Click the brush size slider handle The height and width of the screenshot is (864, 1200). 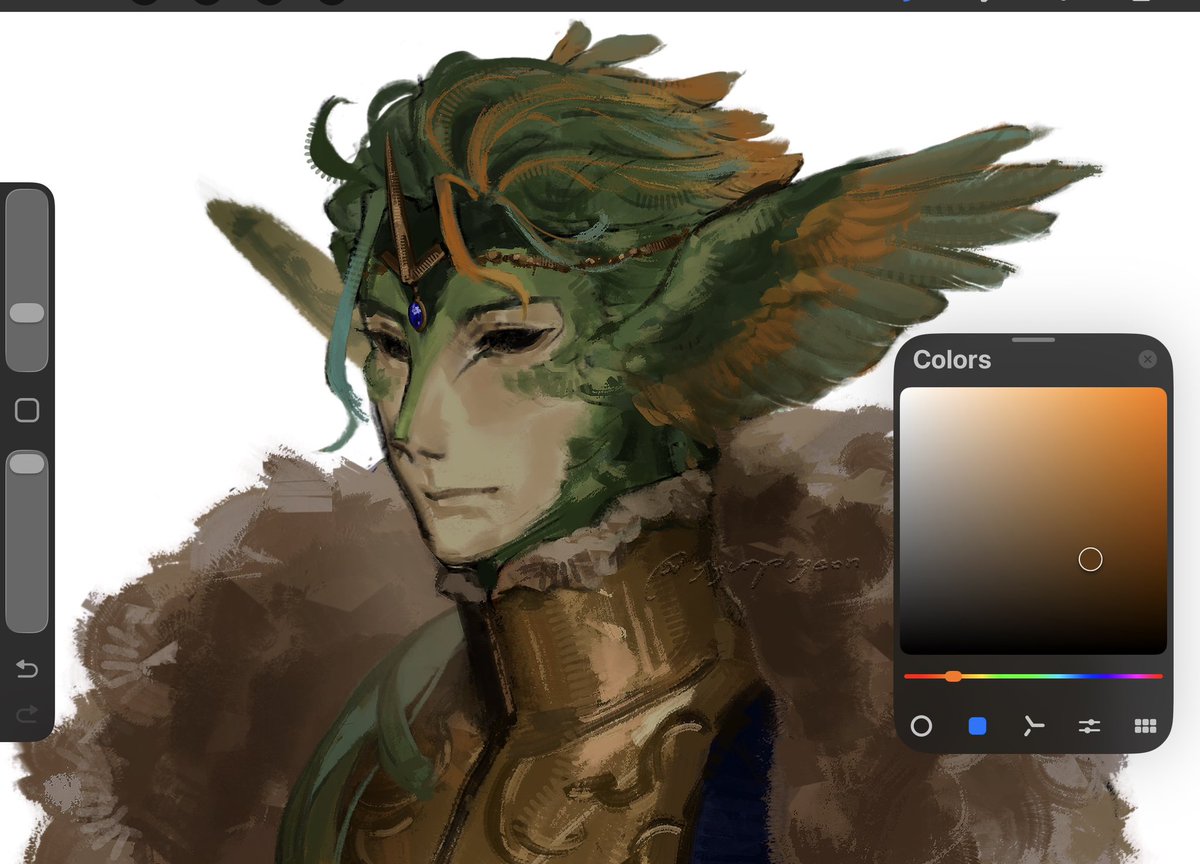[27, 313]
